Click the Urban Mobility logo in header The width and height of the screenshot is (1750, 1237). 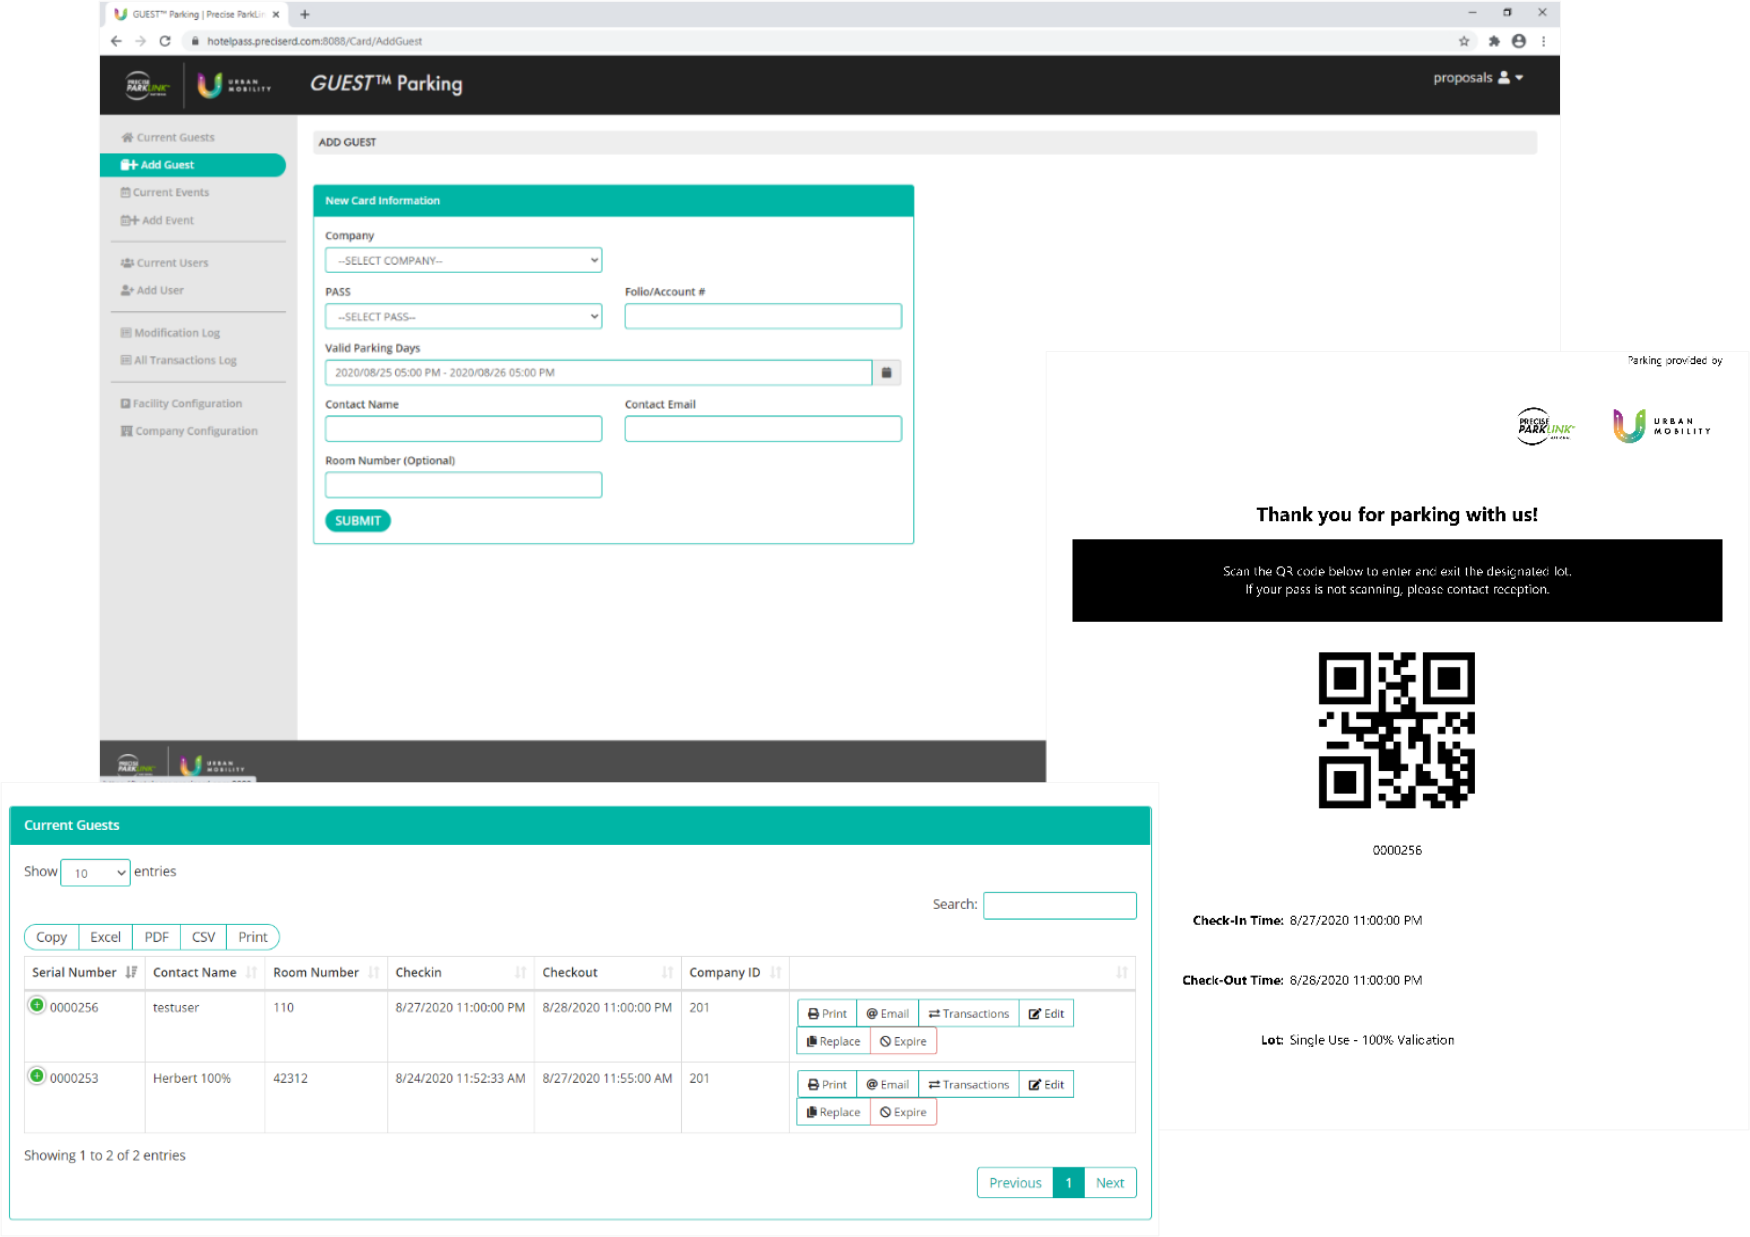[x=234, y=85]
